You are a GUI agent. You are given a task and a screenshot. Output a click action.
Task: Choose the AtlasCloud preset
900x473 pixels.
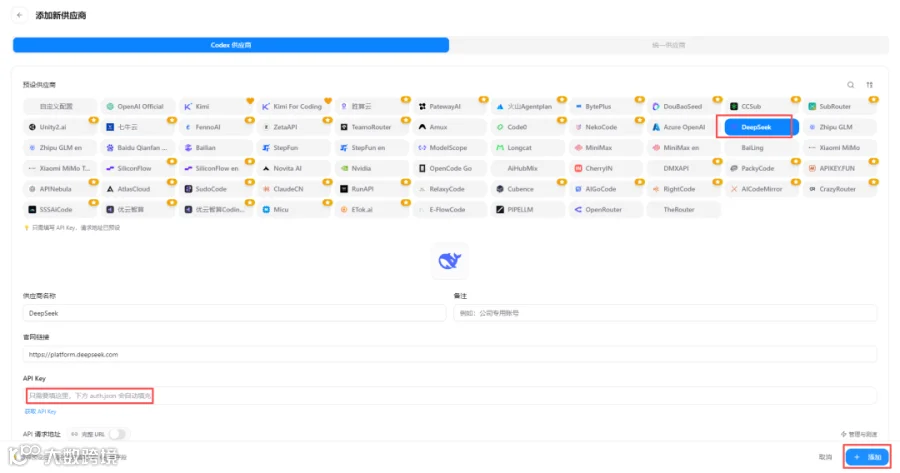[x=138, y=189]
